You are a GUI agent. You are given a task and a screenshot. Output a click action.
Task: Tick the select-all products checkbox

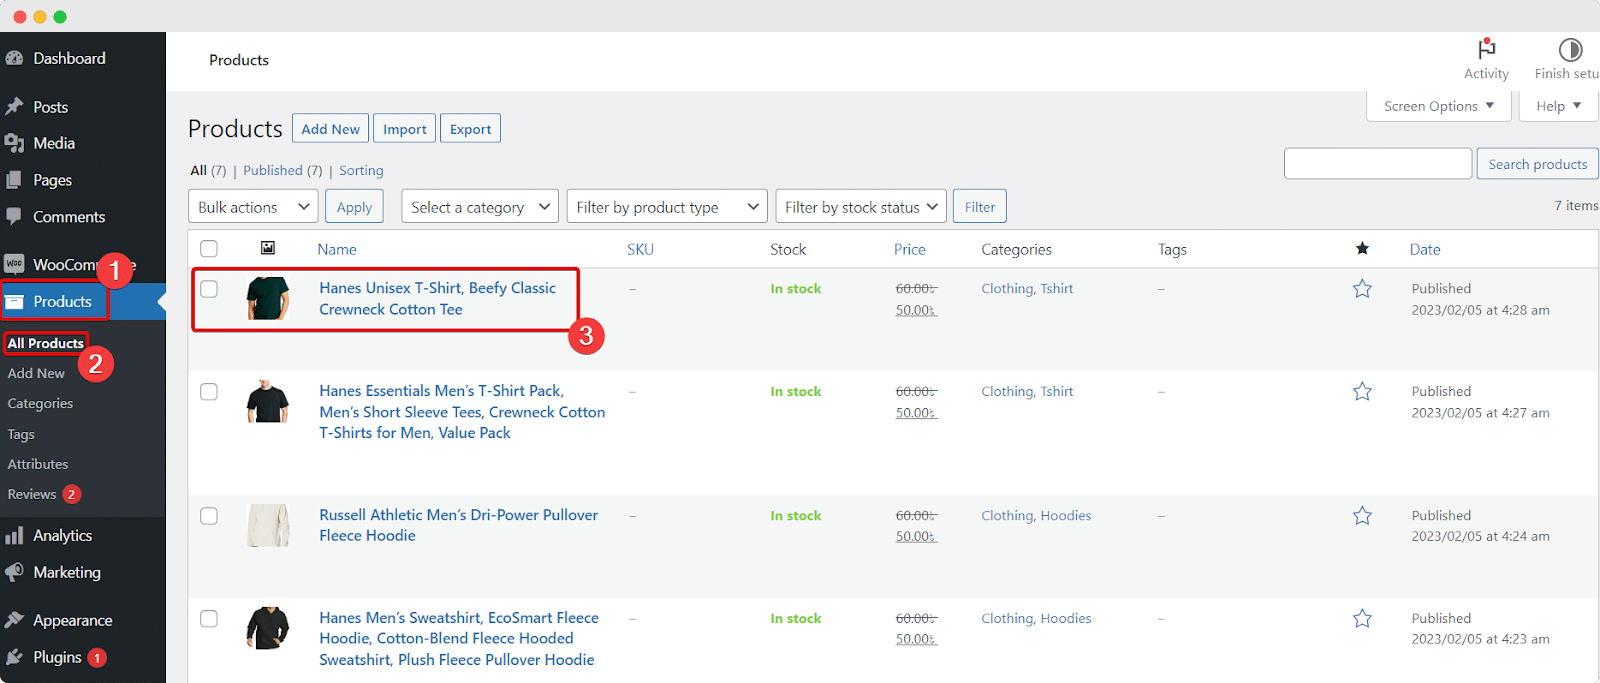pos(209,249)
